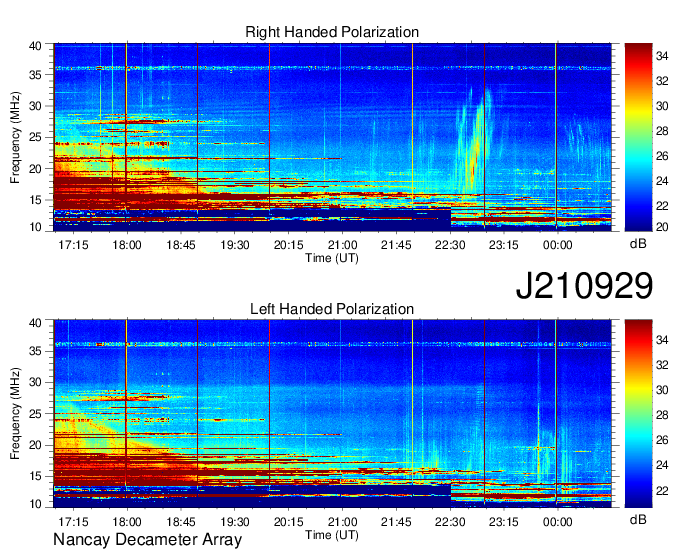Click the 10 MHz tick label on the bottom plot
680x552 pixels.
pos(35,504)
